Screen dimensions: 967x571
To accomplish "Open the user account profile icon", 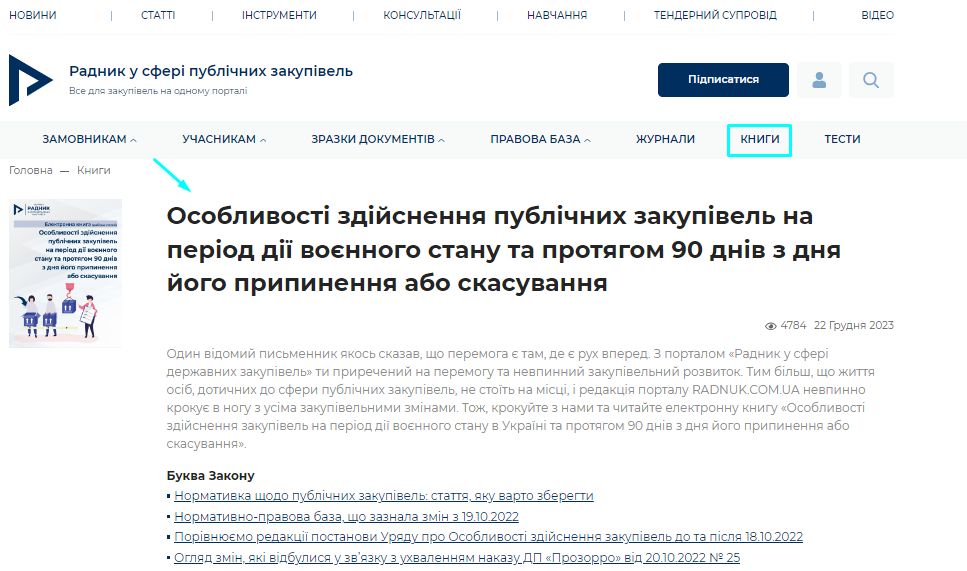I will 819,80.
